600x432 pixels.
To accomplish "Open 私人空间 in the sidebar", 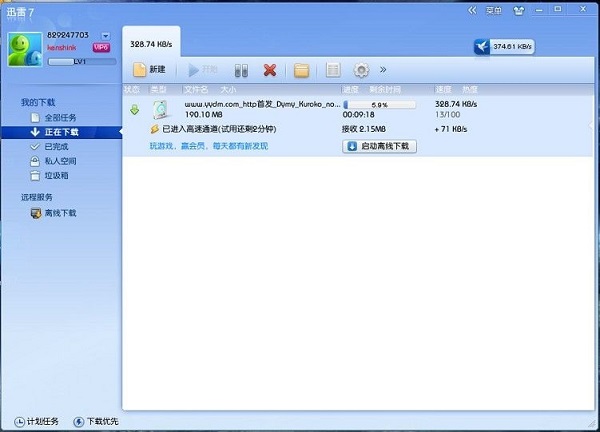I will (x=60, y=160).
